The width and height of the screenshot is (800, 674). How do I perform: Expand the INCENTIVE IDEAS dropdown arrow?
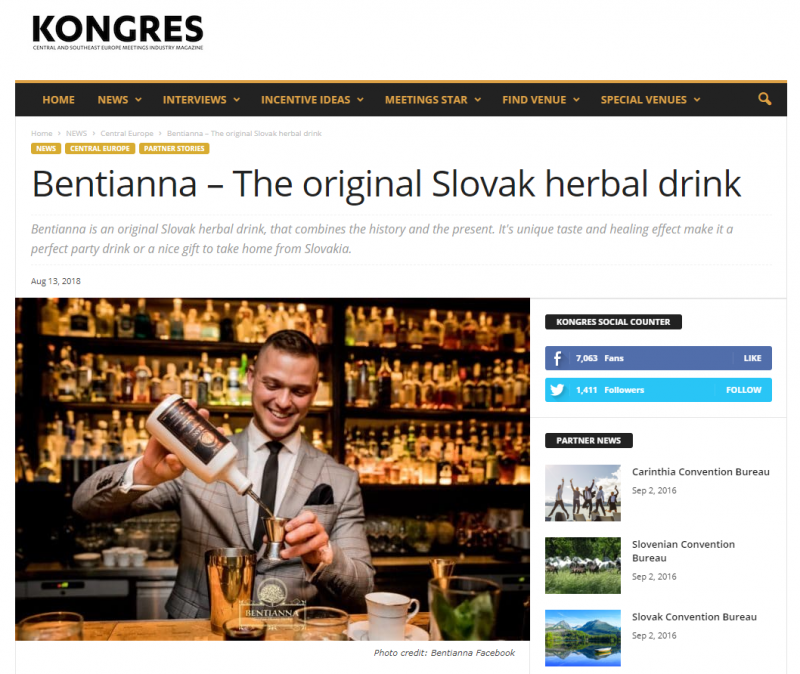point(360,100)
